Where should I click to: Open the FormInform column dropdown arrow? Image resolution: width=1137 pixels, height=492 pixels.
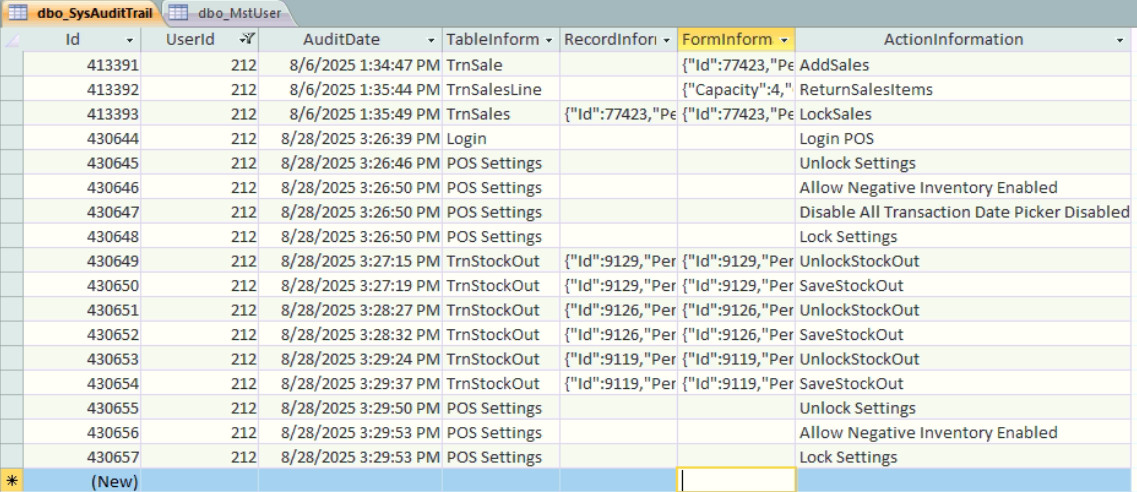tap(784, 40)
